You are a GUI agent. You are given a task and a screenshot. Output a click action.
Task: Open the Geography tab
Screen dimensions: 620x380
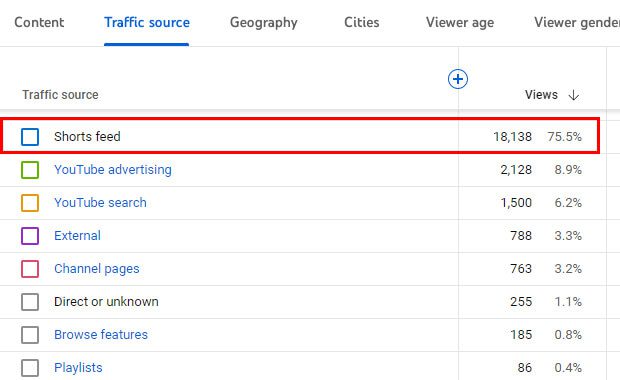point(264,23)
